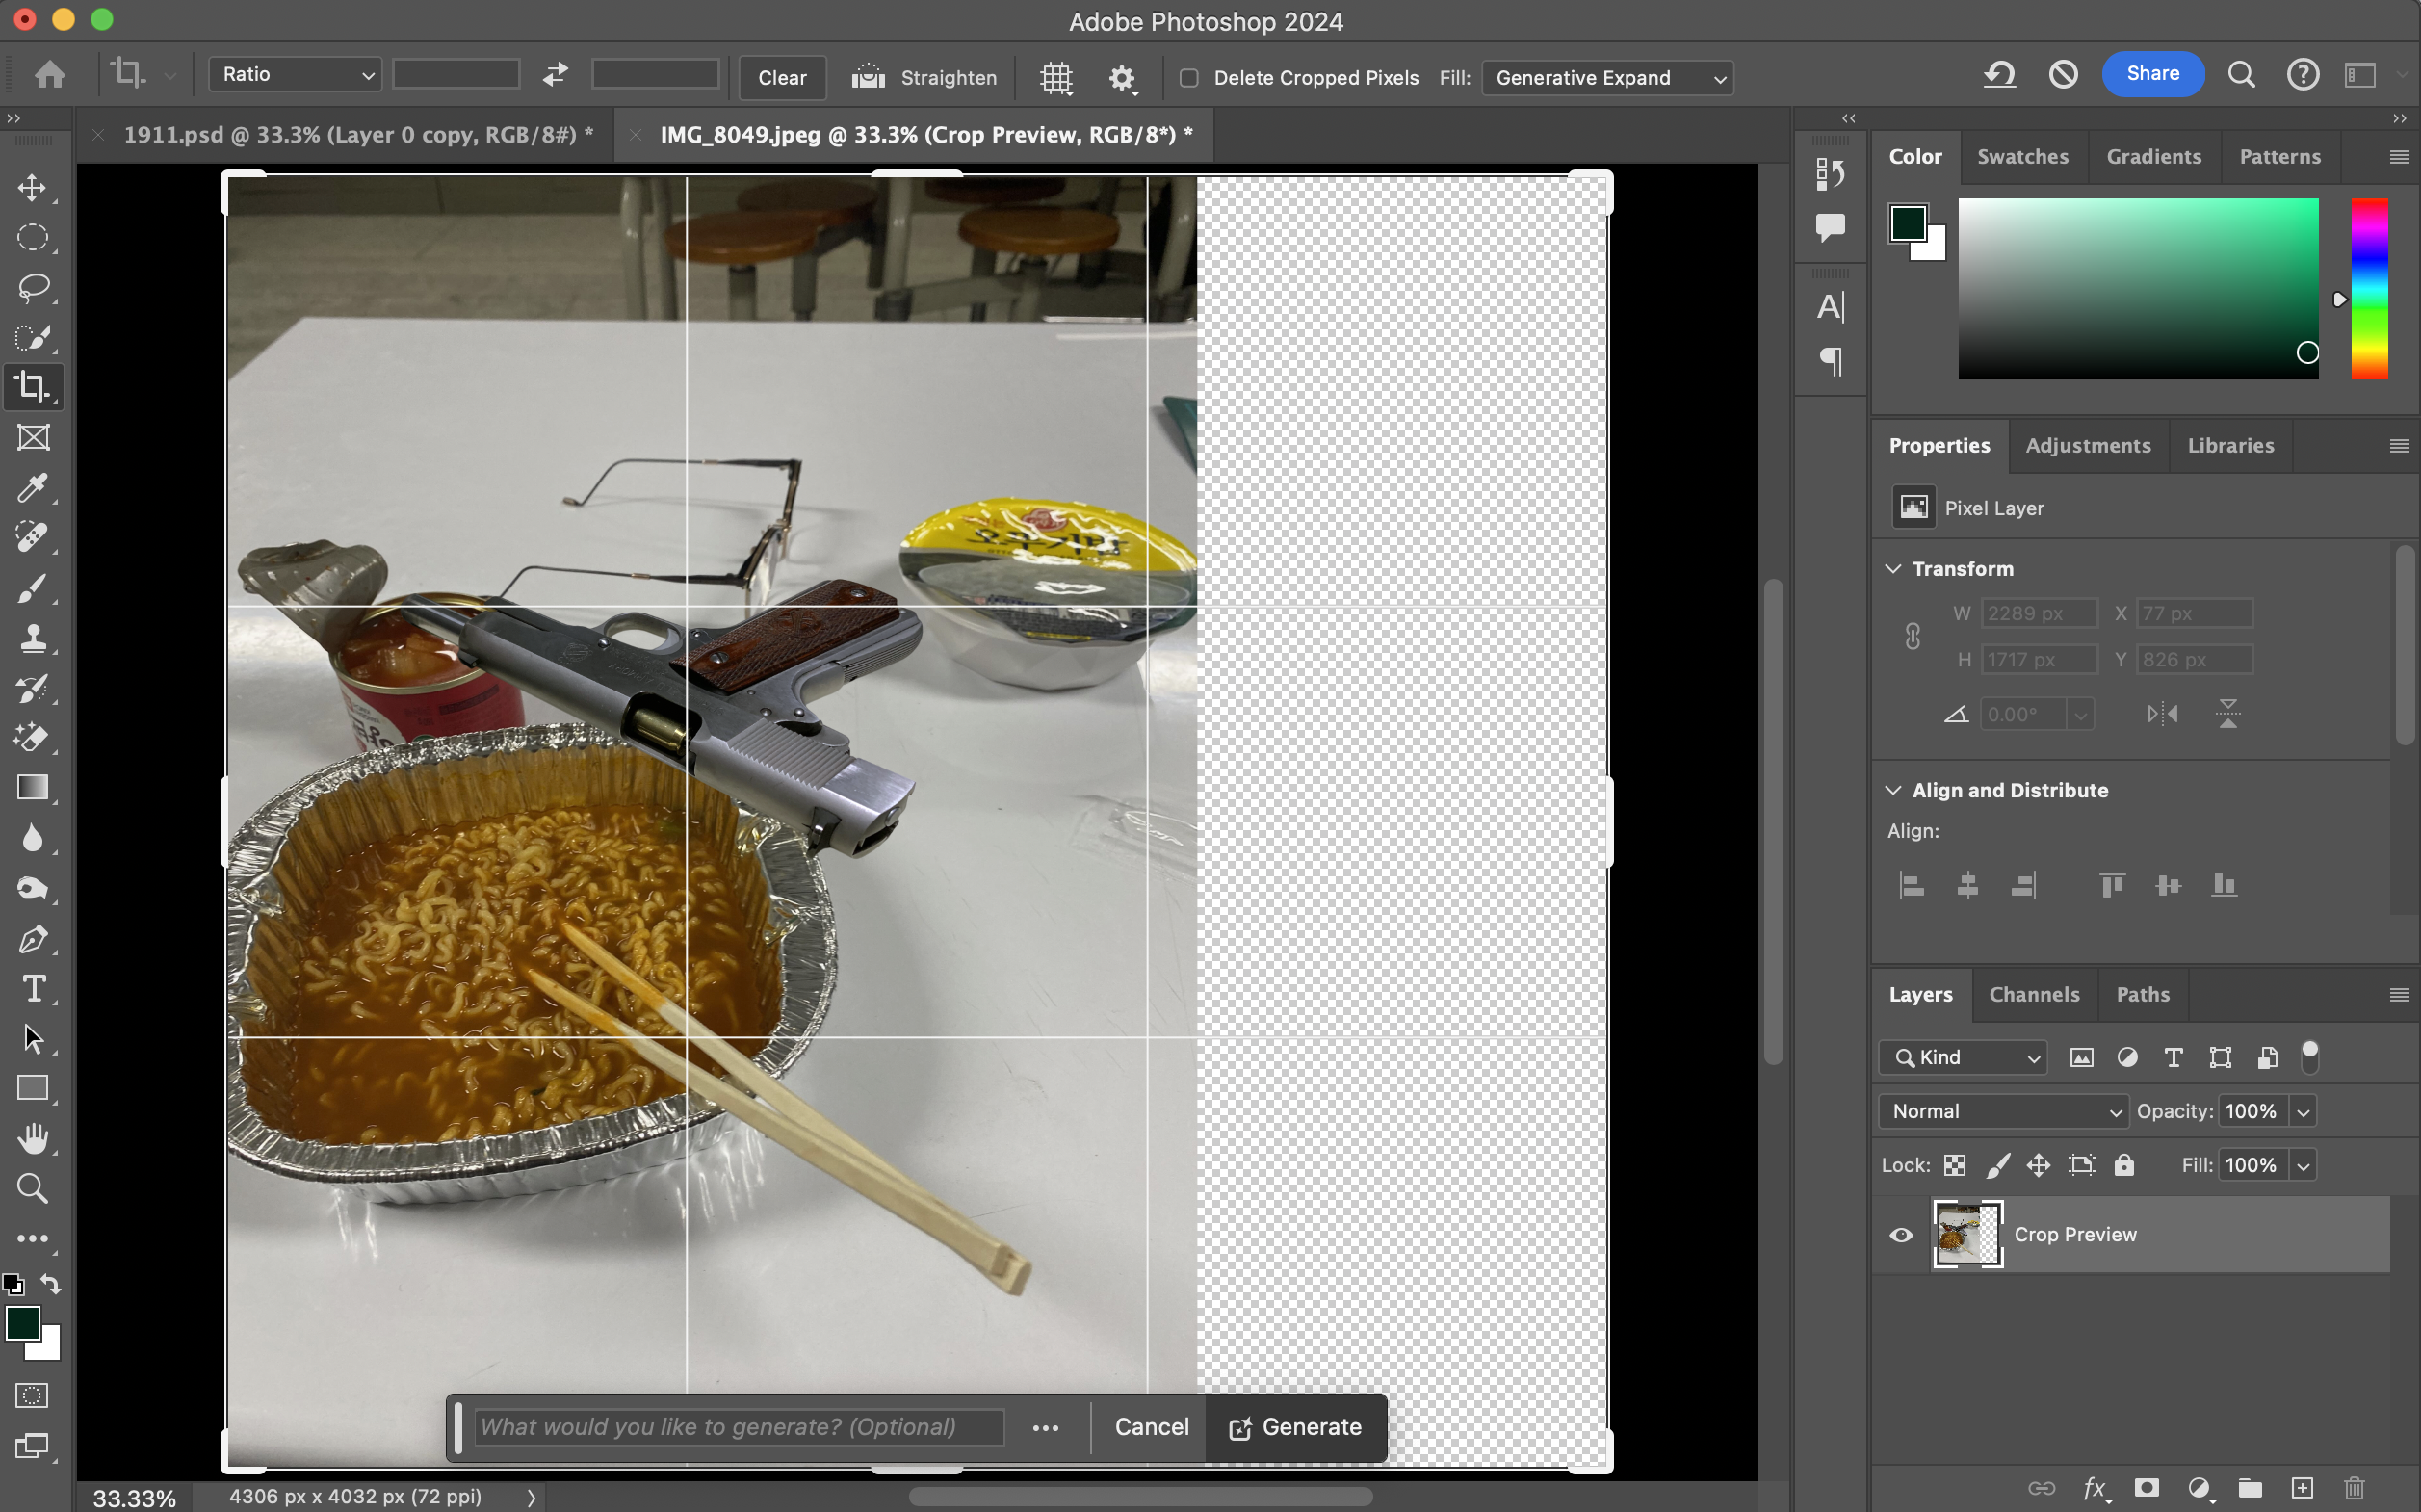Select the Lasso tool
2421x1512 pixels.
click(33, 288)
